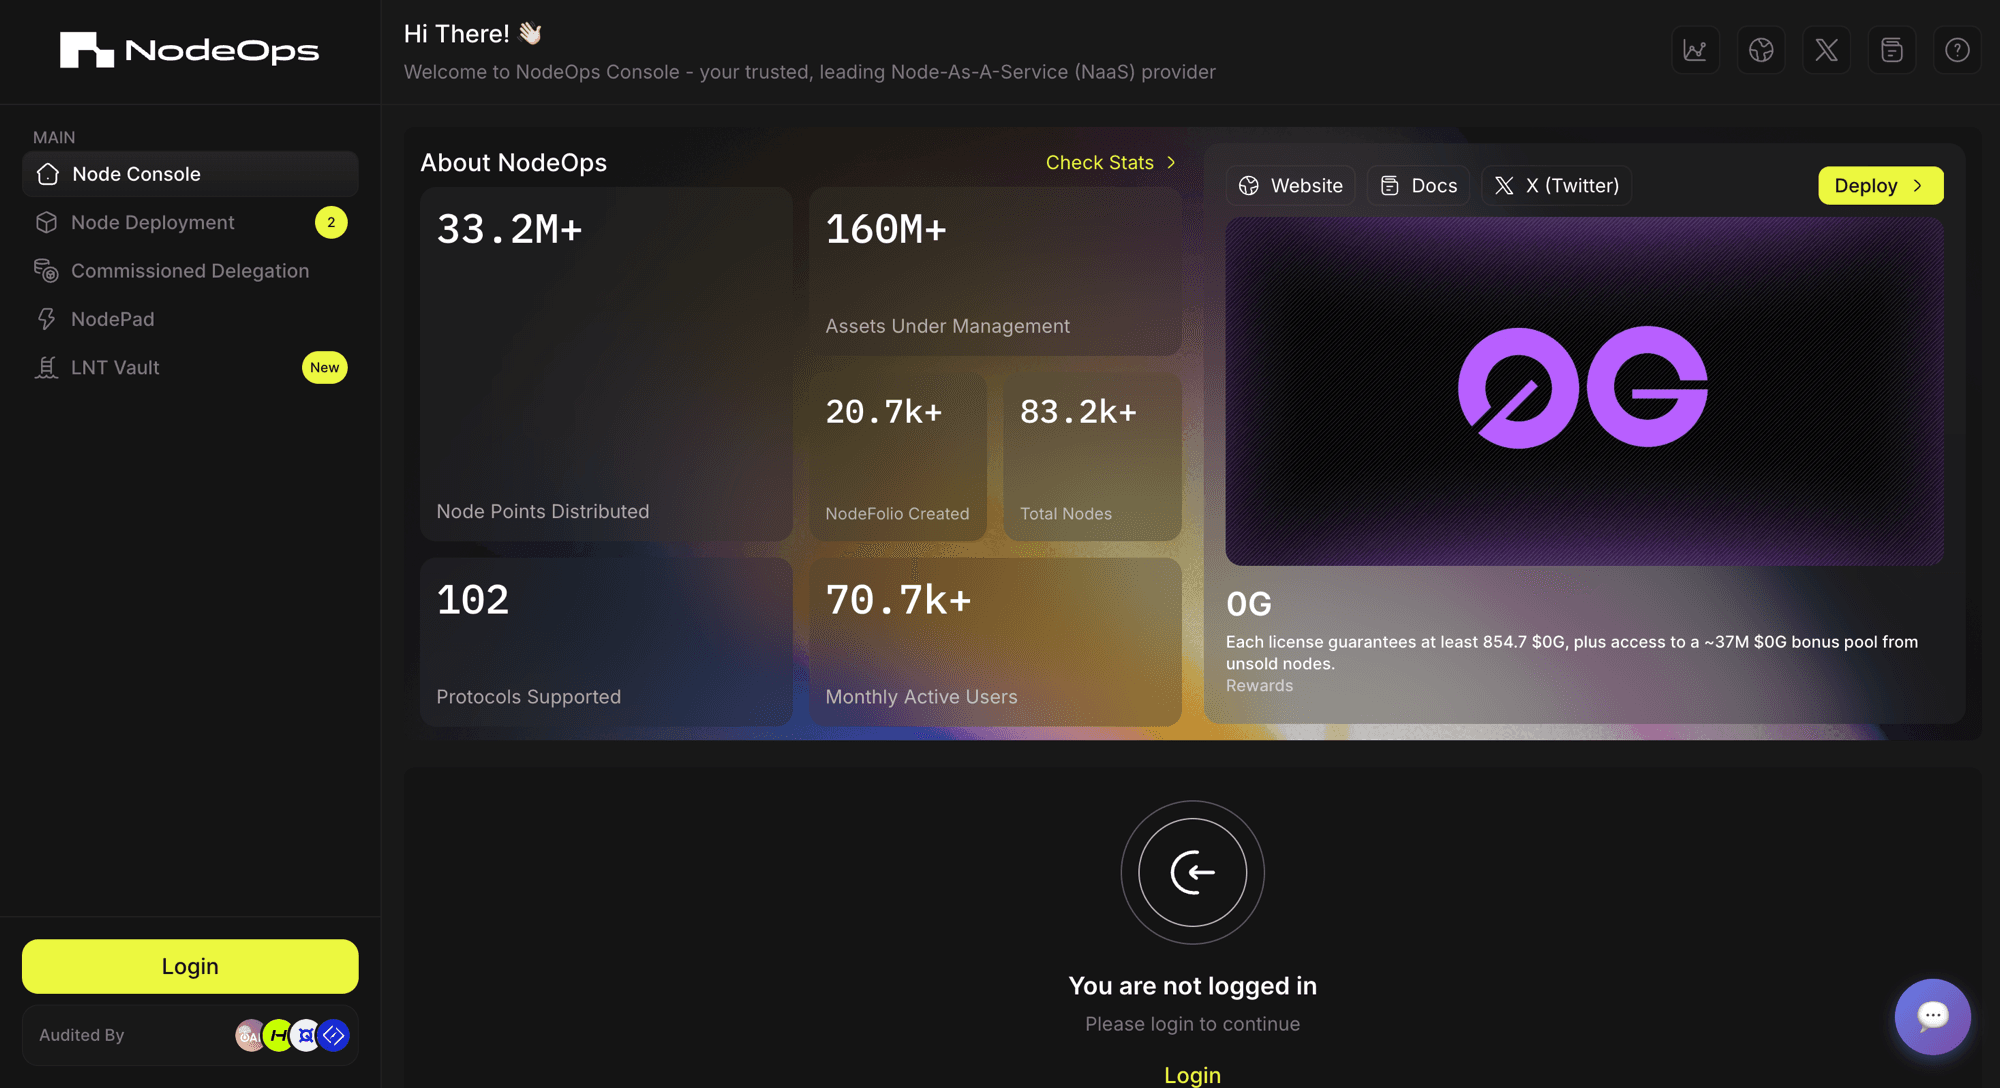Screen dimensions: 2000x1088
Task: Open Commissioned Delegation page
Action: coord(190,271)
